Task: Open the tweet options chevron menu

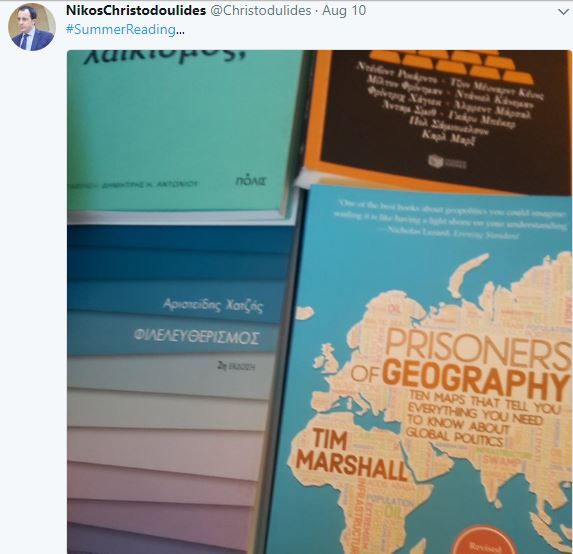Action: [563, 12]
